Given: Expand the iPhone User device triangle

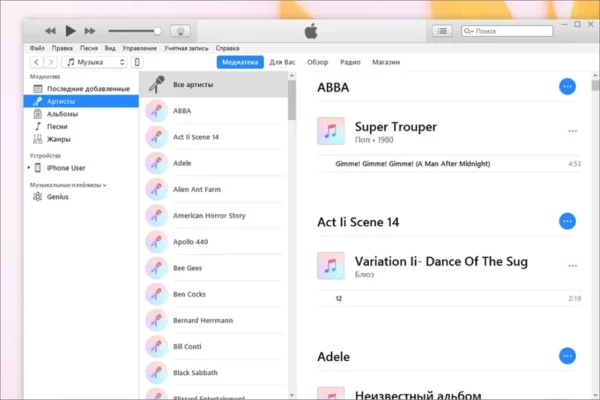Looking at the screenshot, I should (29, 168).
